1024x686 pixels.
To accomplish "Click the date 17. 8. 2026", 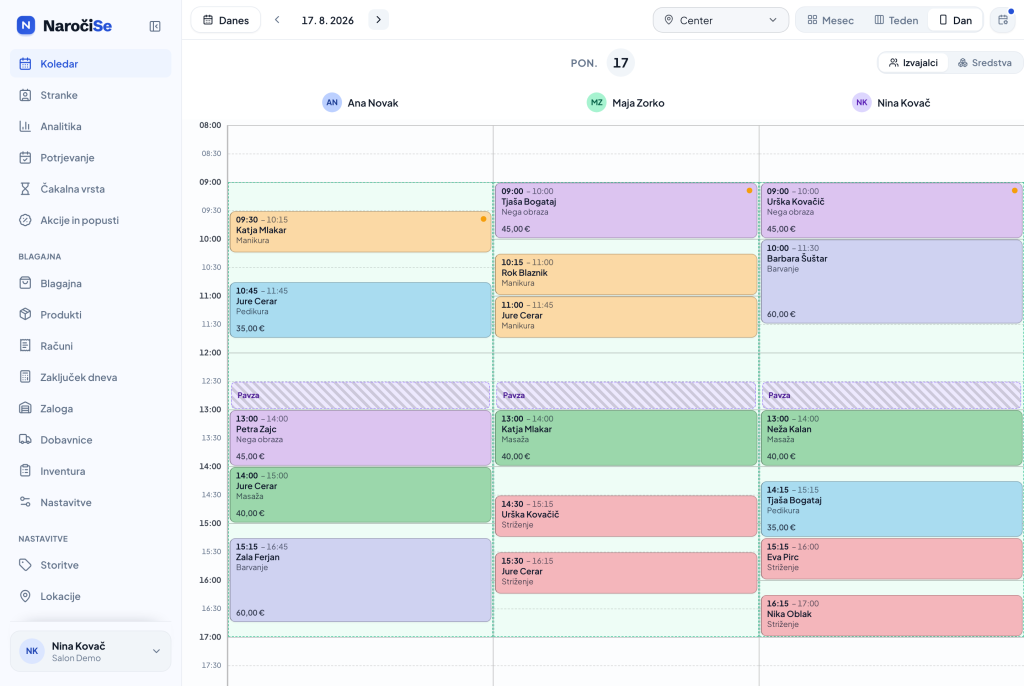I will [x=328, y=20].
